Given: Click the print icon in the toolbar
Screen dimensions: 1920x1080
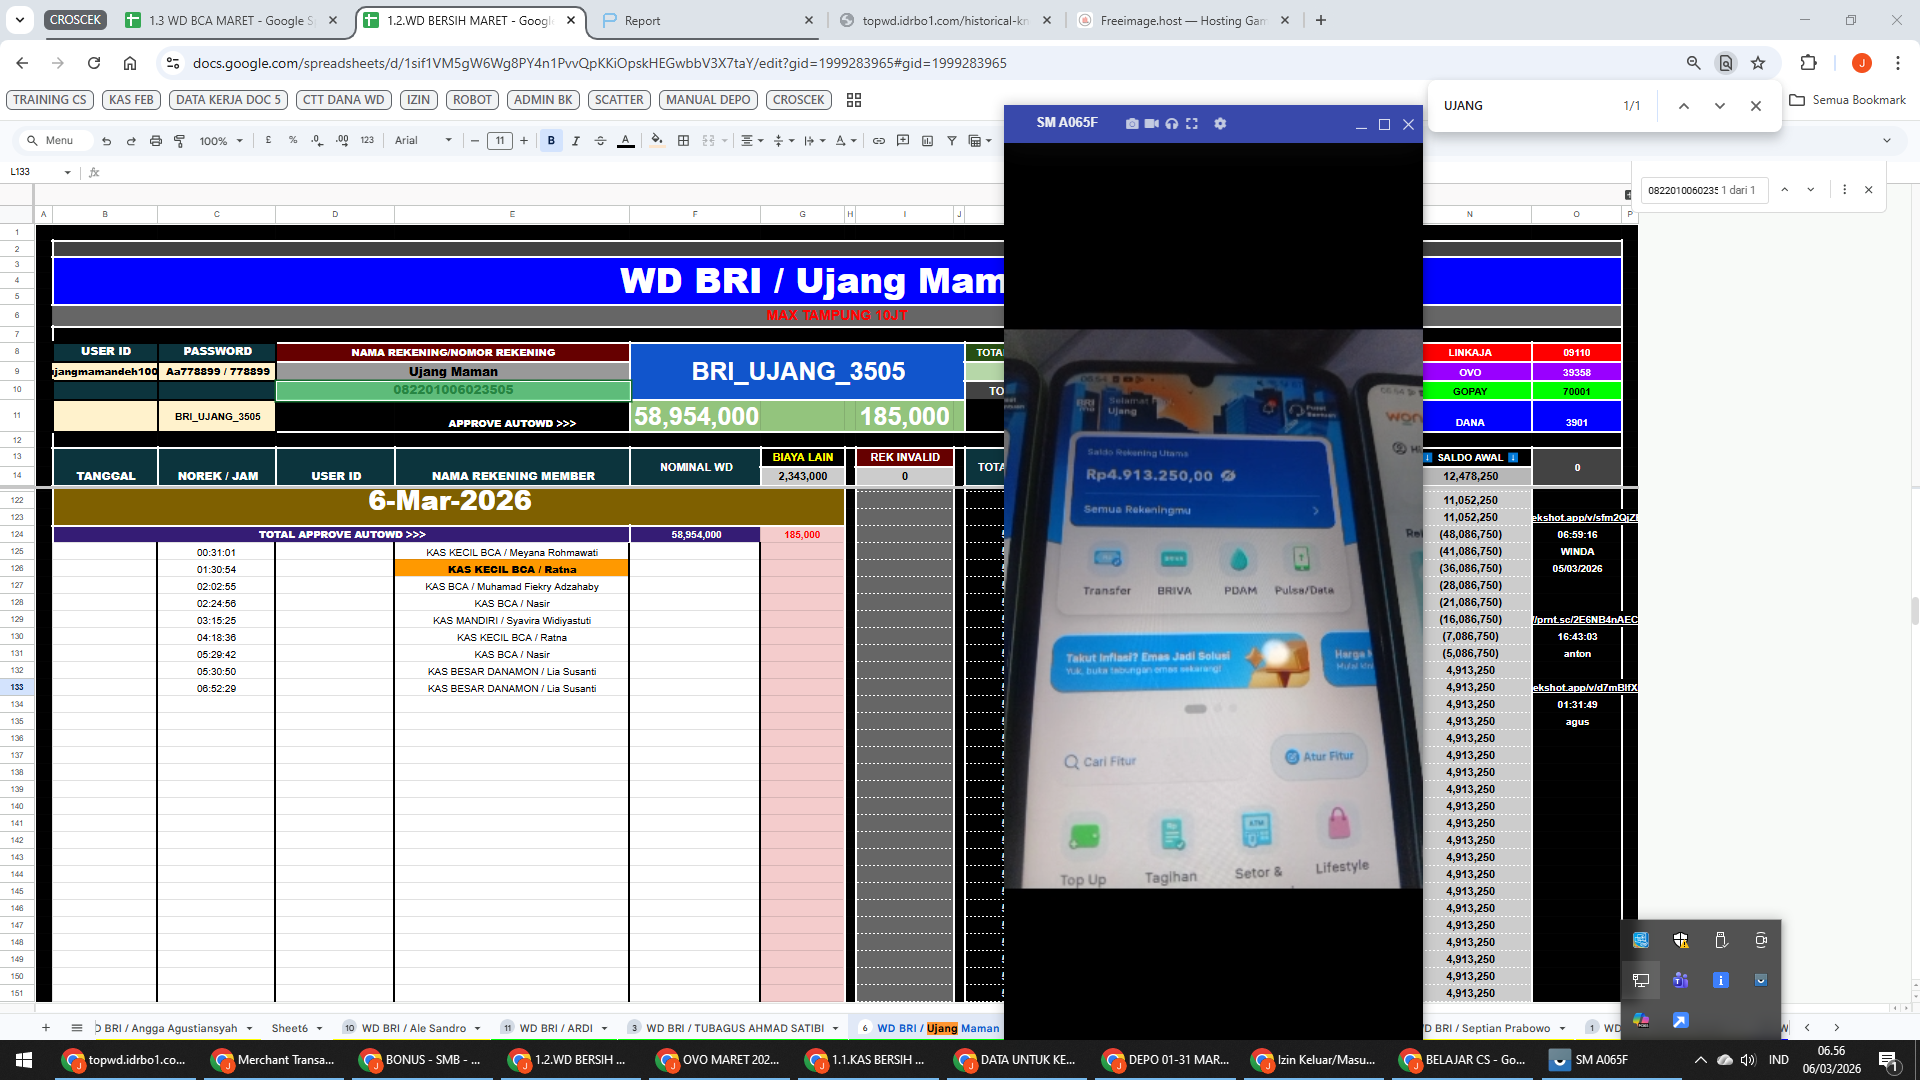Looking at the screenshot, I should pyautogui.click(x=155, y=141).
